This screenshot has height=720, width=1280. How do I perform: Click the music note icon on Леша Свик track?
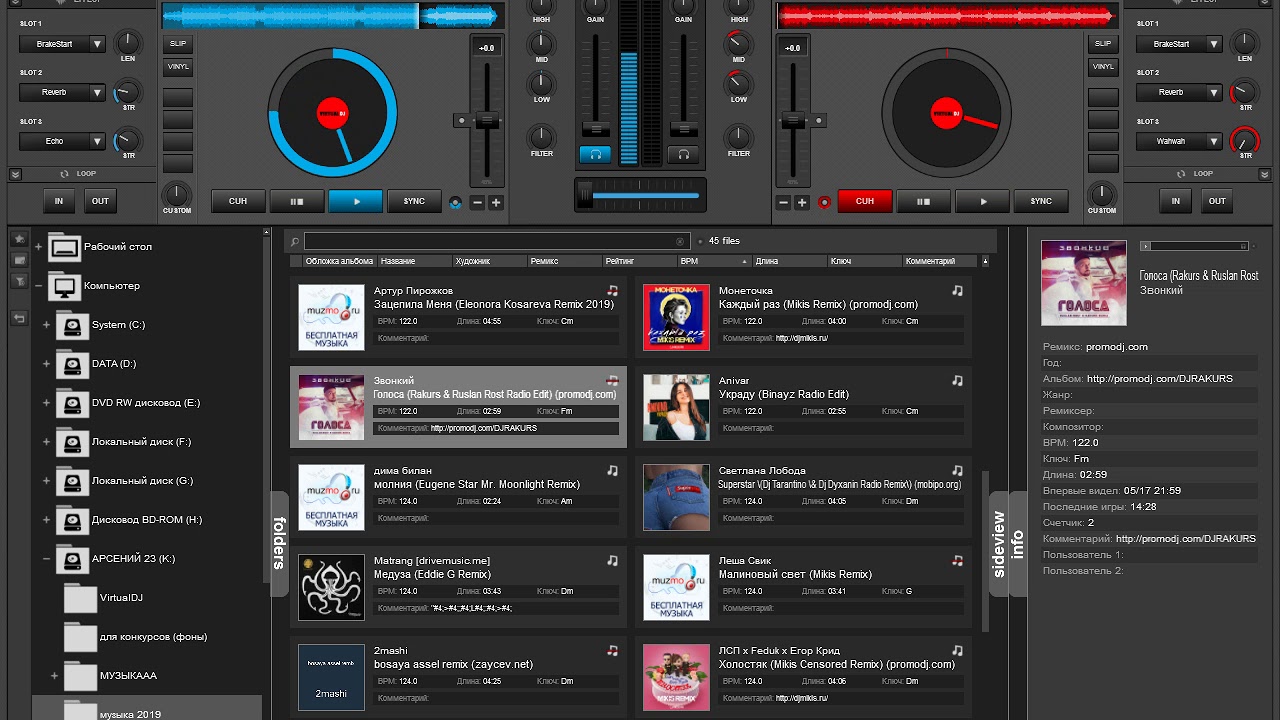pos(957,561)
